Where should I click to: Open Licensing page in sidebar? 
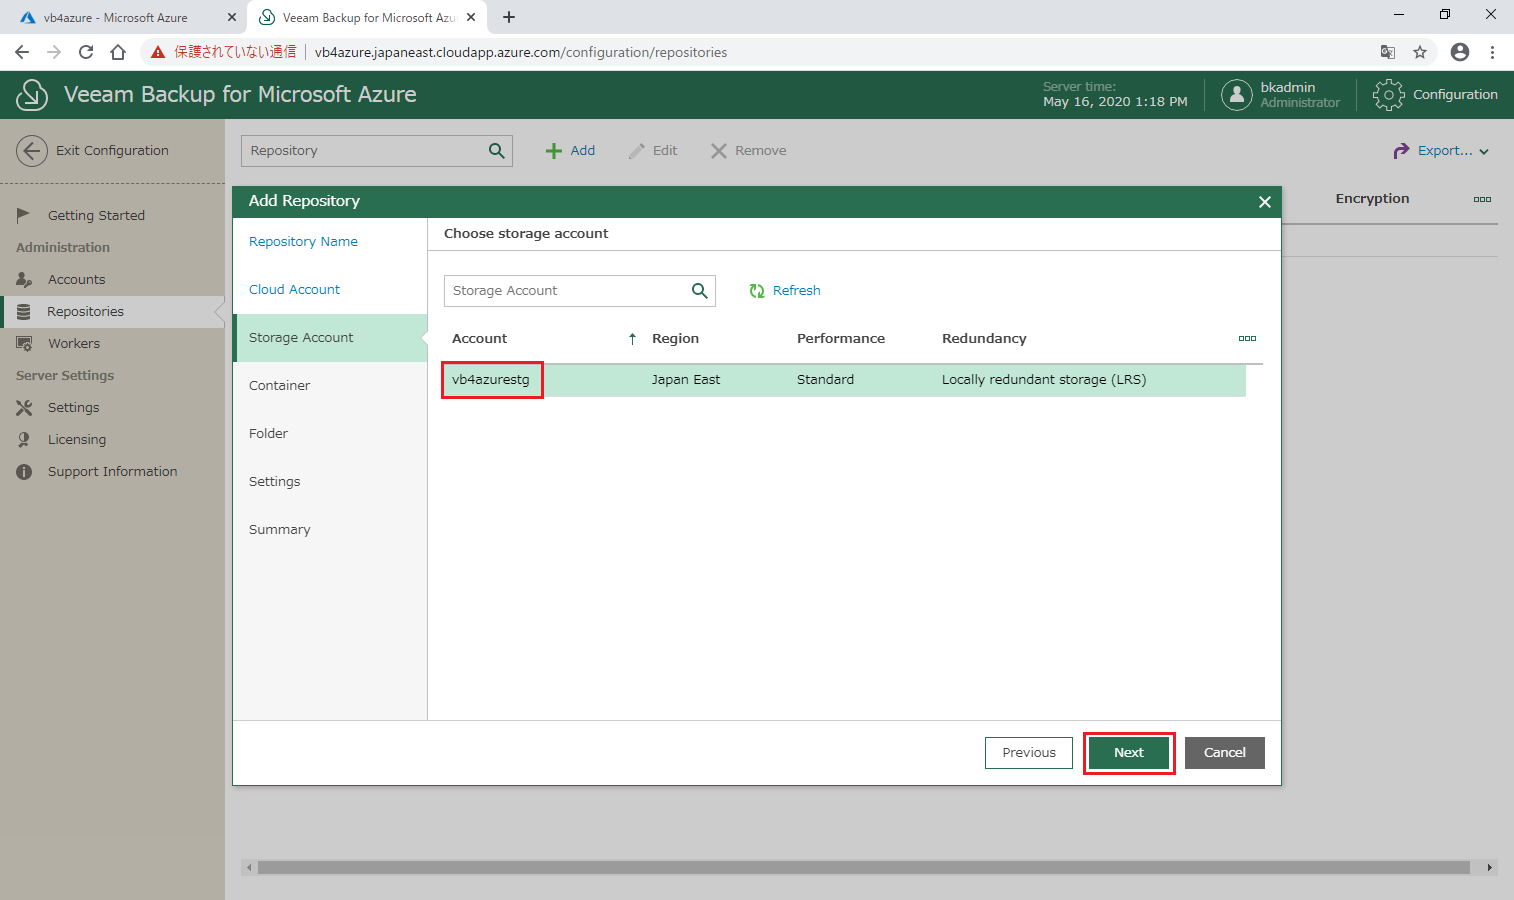[x=77, y=440]
